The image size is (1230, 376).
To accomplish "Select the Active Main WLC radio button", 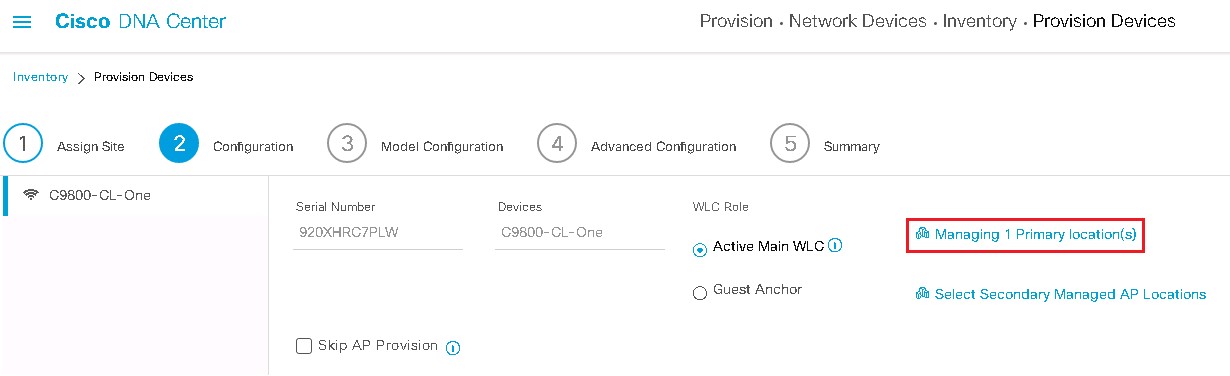I will pyautogui.click(x=700, y=249).
